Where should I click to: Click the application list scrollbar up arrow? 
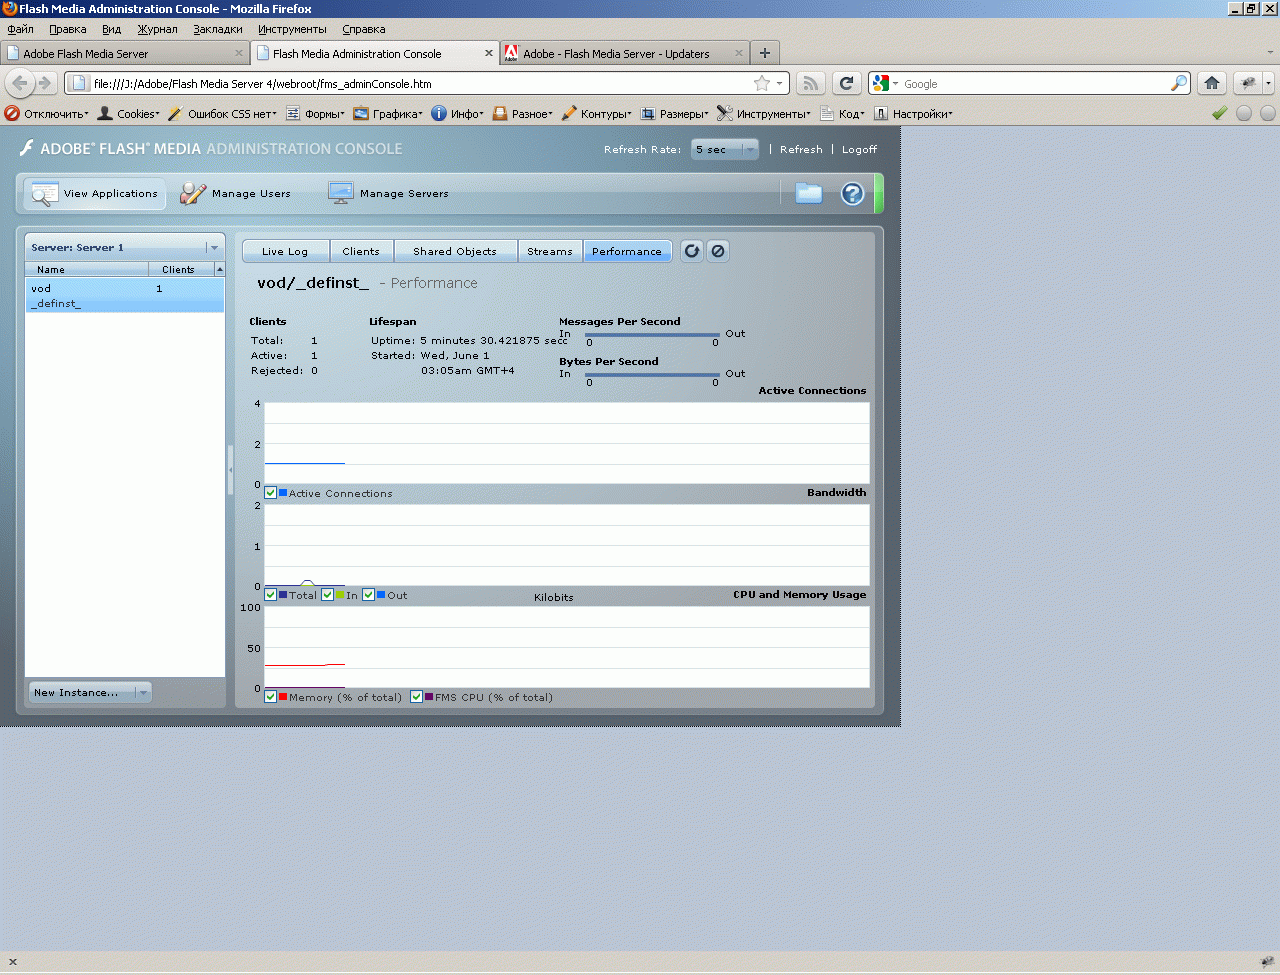click(x=220, y=269)
